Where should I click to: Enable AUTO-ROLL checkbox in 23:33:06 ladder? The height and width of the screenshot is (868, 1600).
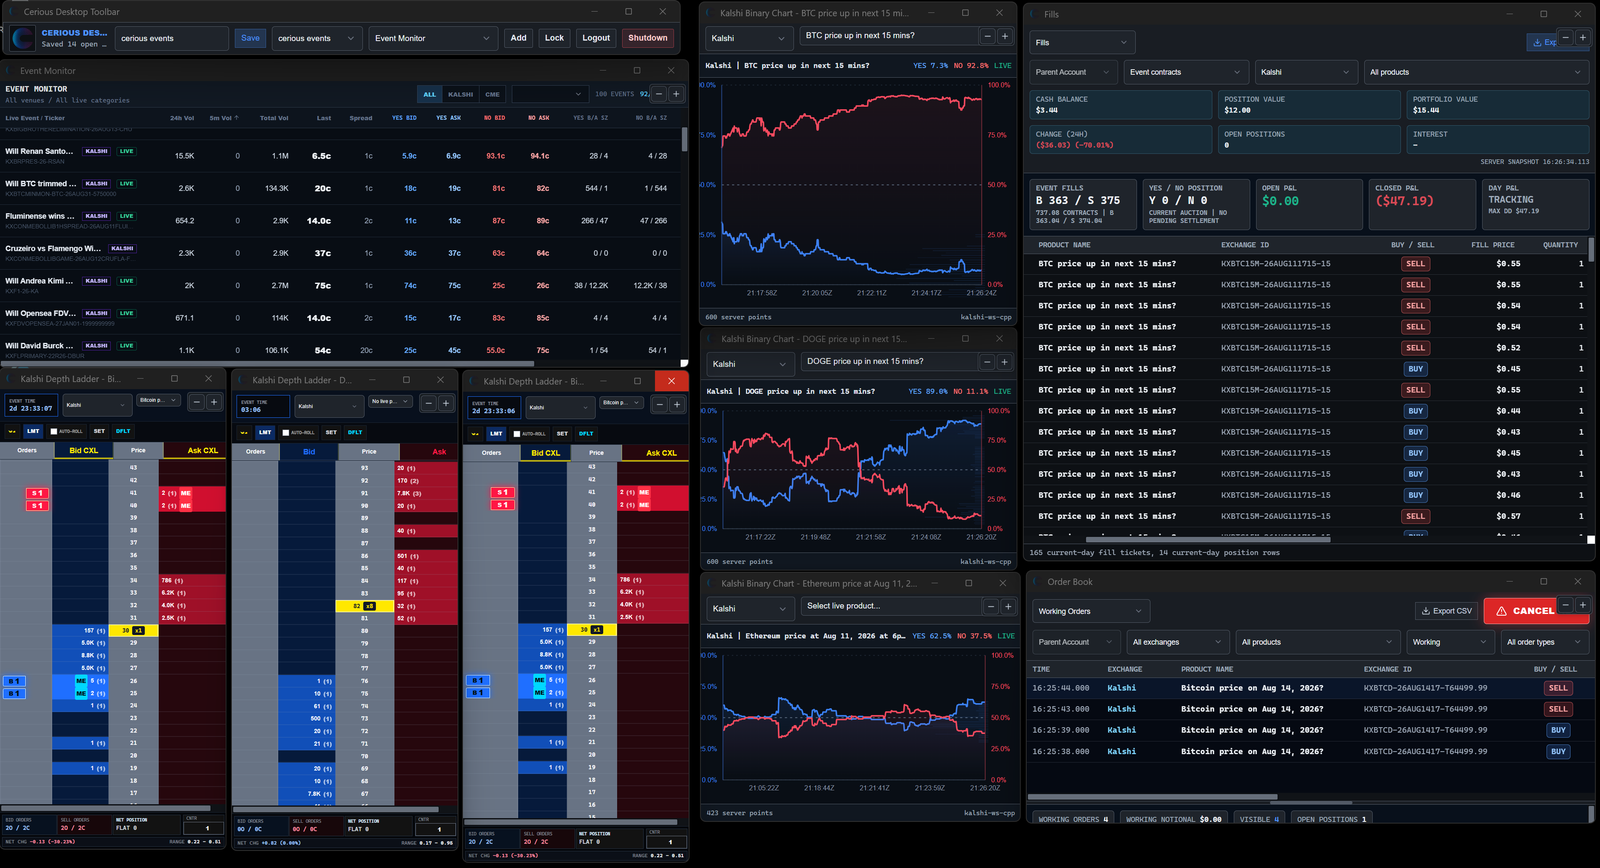517,434
